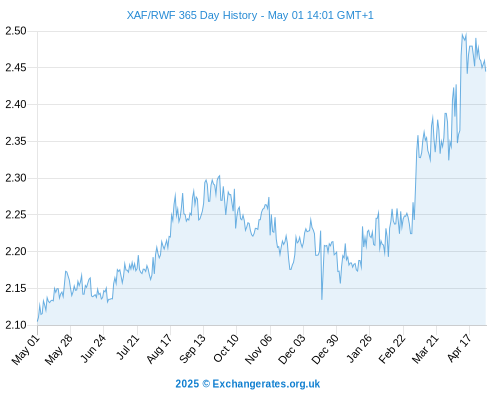Click the Mar 21 x-axis label
This screenshot has width=495, height=400.
pyautogui.click(x=425, y=349)
